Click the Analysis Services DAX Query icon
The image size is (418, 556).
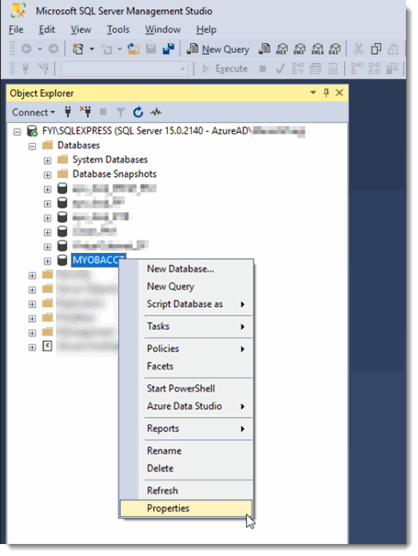[x=335, y=49]
